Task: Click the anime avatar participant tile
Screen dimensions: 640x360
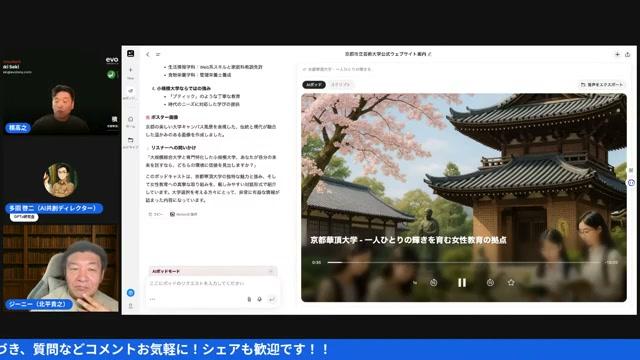Action: point(60,180)
